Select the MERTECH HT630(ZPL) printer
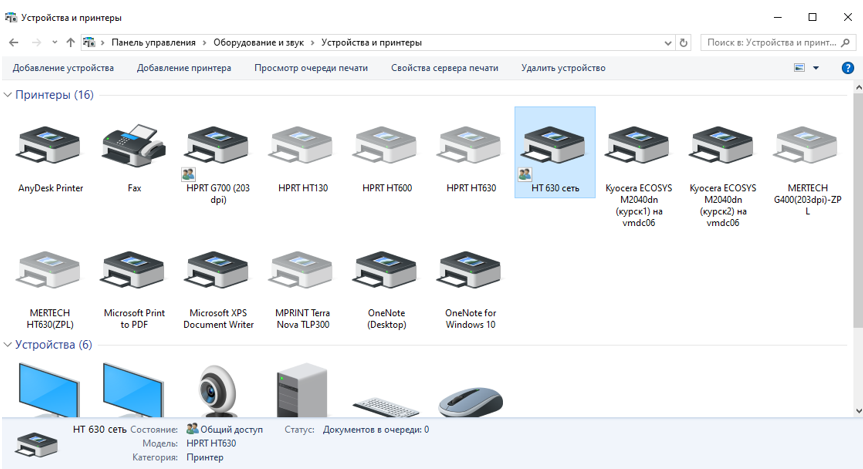Viewport: 863px width, 469px height. pyautogui.click(x=50, y=273)
